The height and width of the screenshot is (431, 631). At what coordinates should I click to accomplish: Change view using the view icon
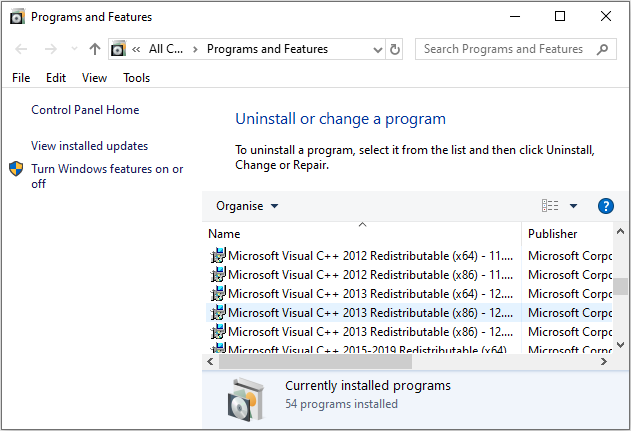pos(550,206)
